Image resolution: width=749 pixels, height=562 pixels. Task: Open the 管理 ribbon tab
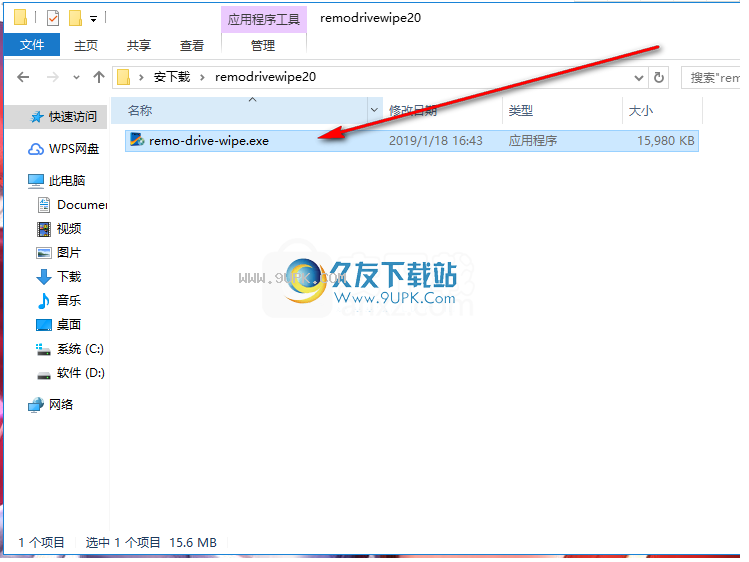[x=263, y=45]
